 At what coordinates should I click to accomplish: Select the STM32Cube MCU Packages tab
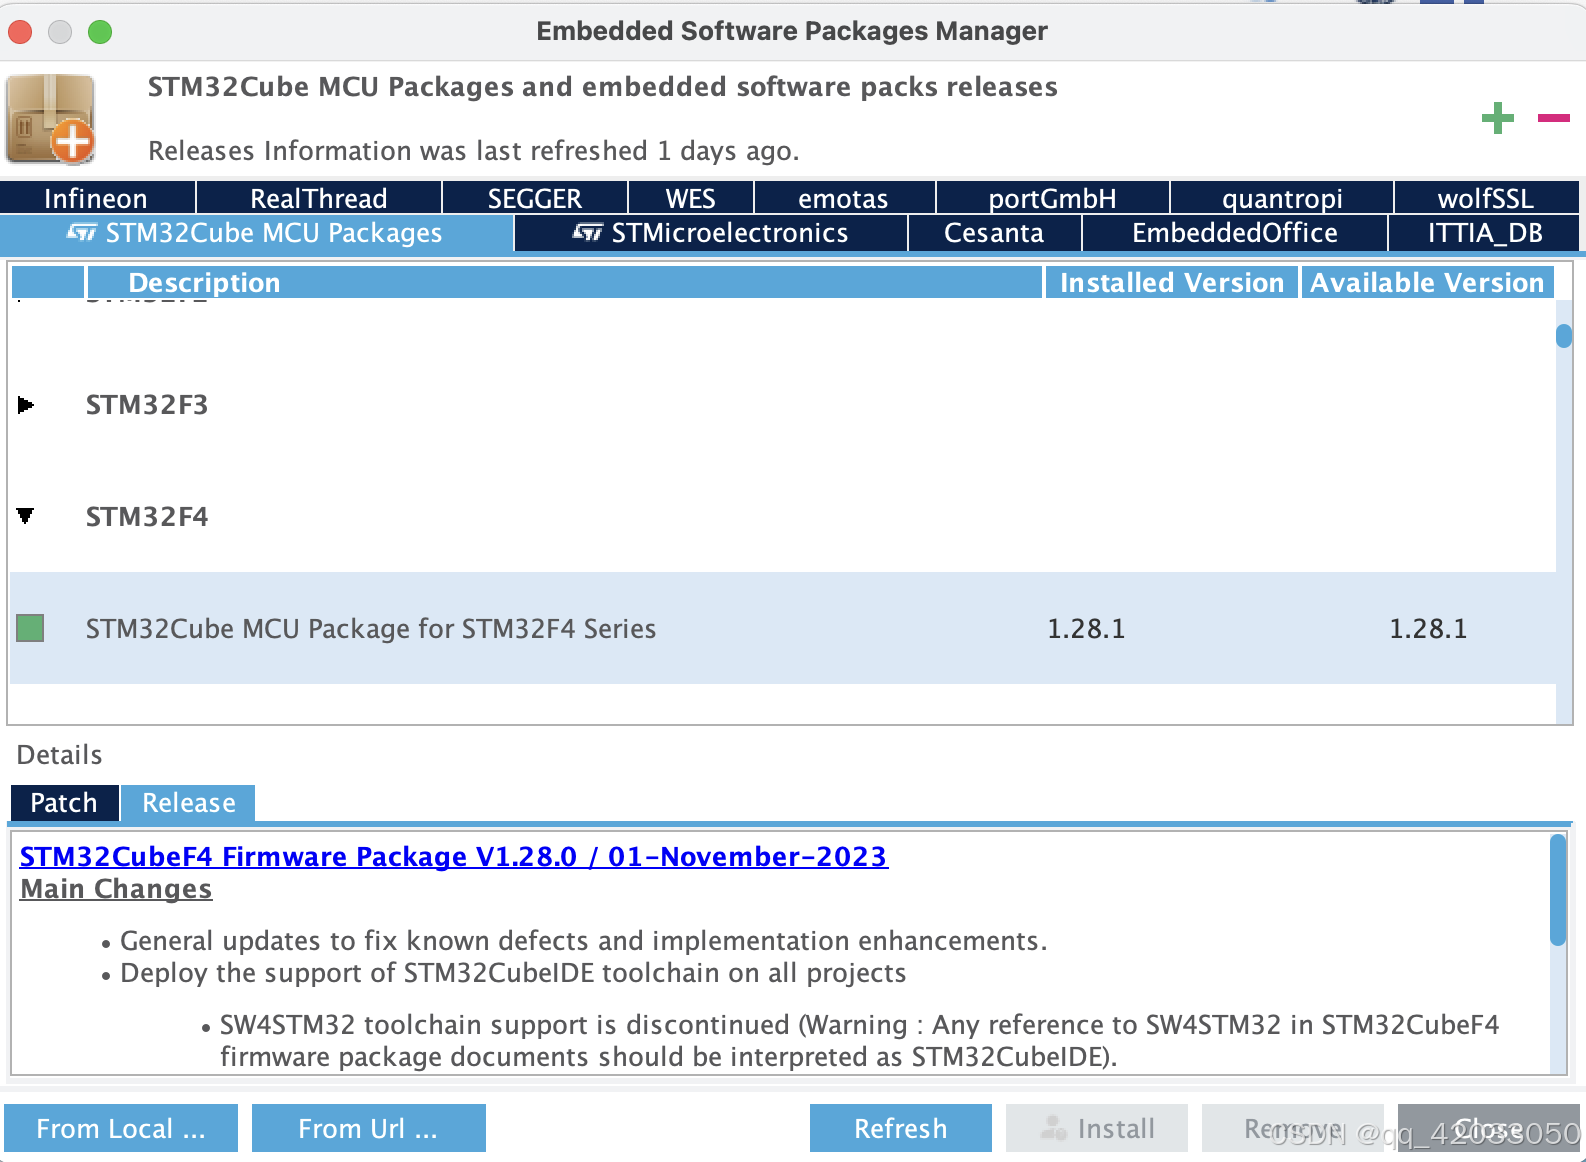pos(256,233)
